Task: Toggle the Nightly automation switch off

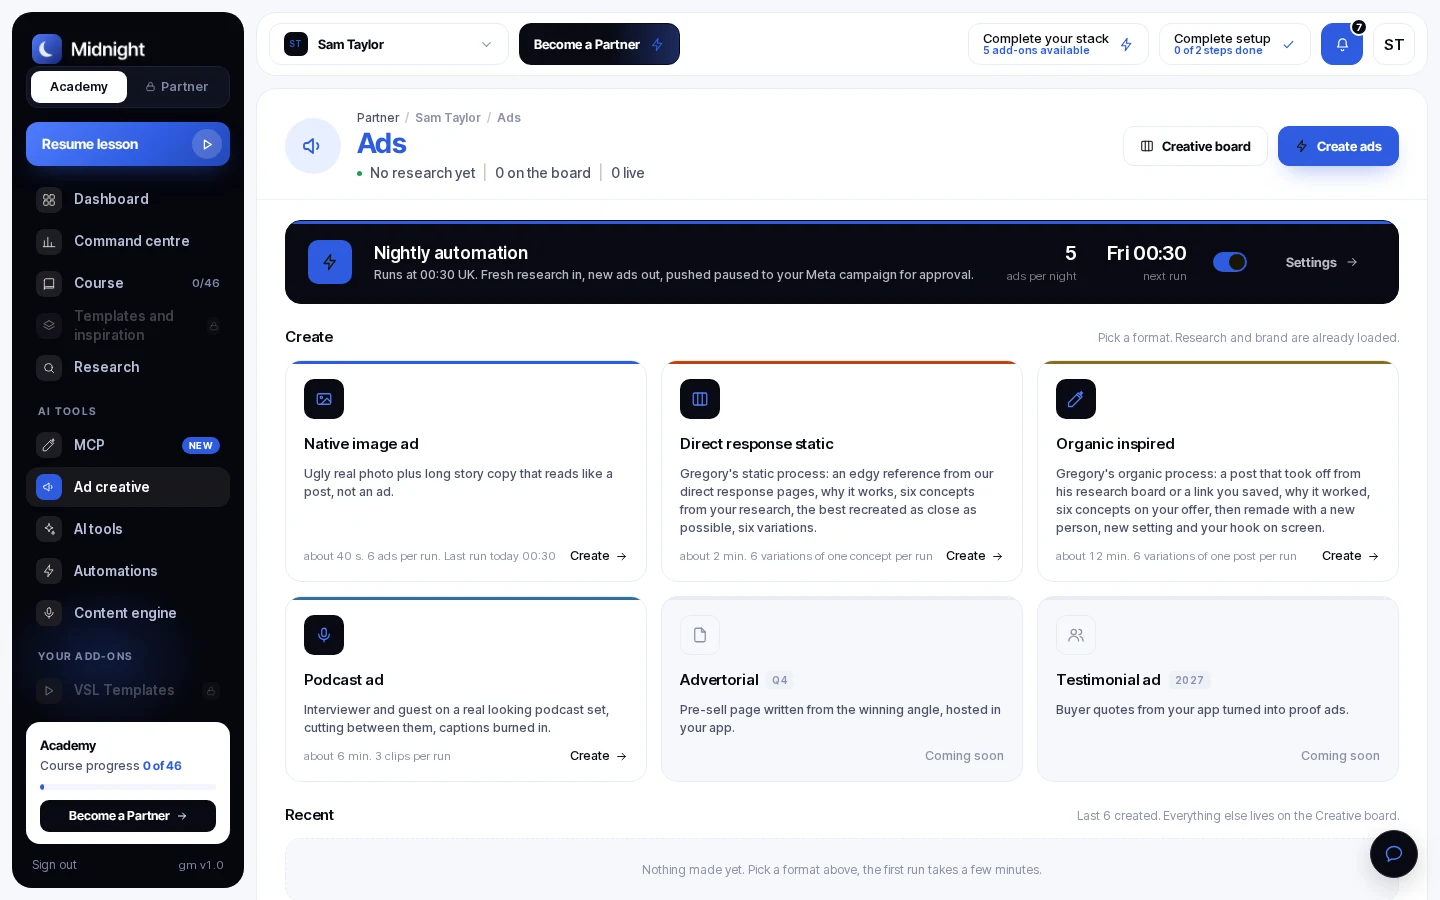Action: (1230, 262)
